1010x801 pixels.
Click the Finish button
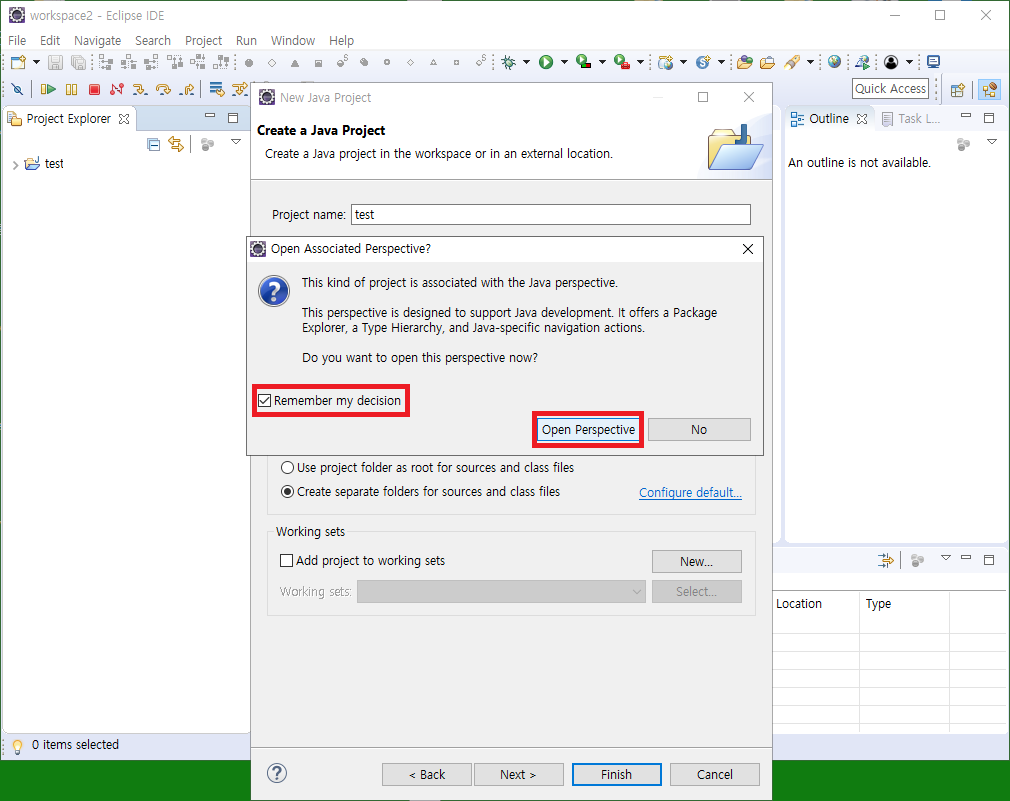click(616, 775)
